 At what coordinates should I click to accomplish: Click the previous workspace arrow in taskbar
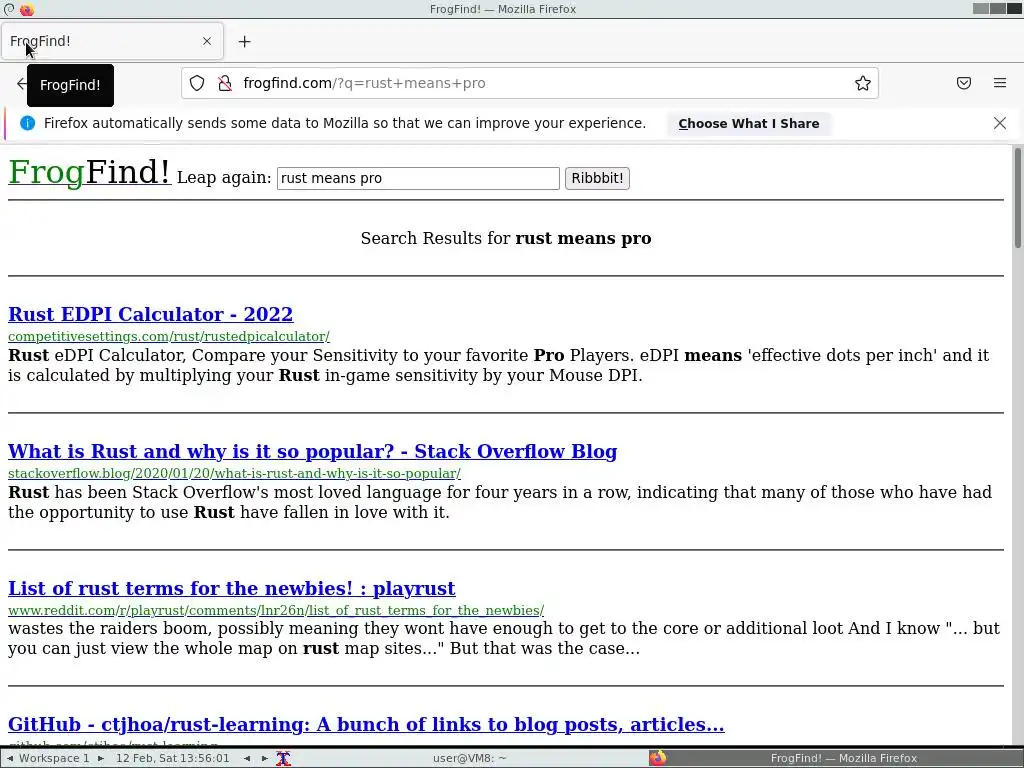coord(10,758)
